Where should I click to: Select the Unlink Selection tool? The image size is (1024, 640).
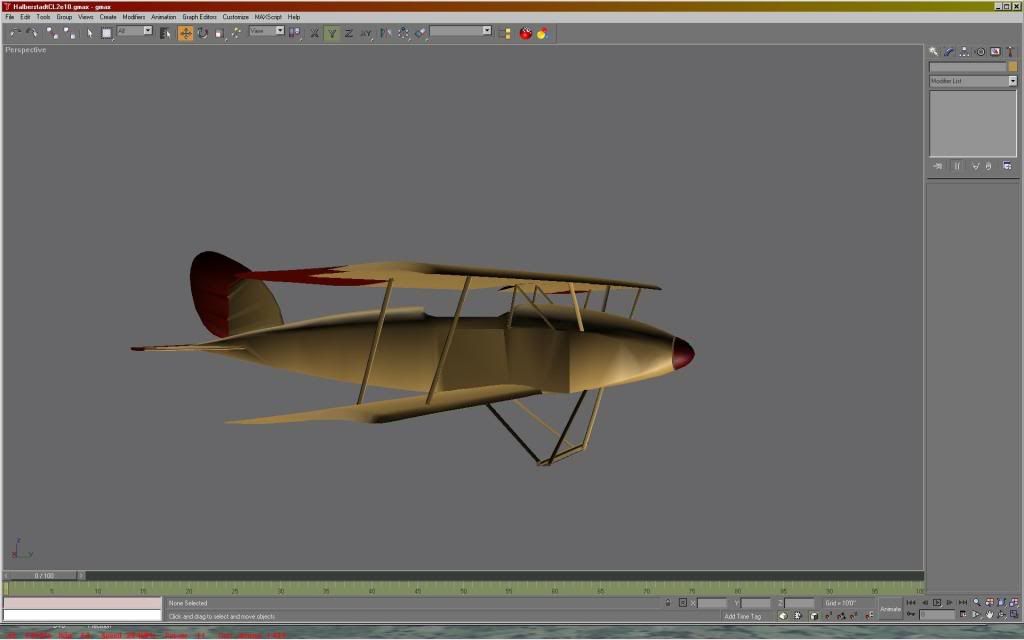pyautogui.click(x=69, y=33)
